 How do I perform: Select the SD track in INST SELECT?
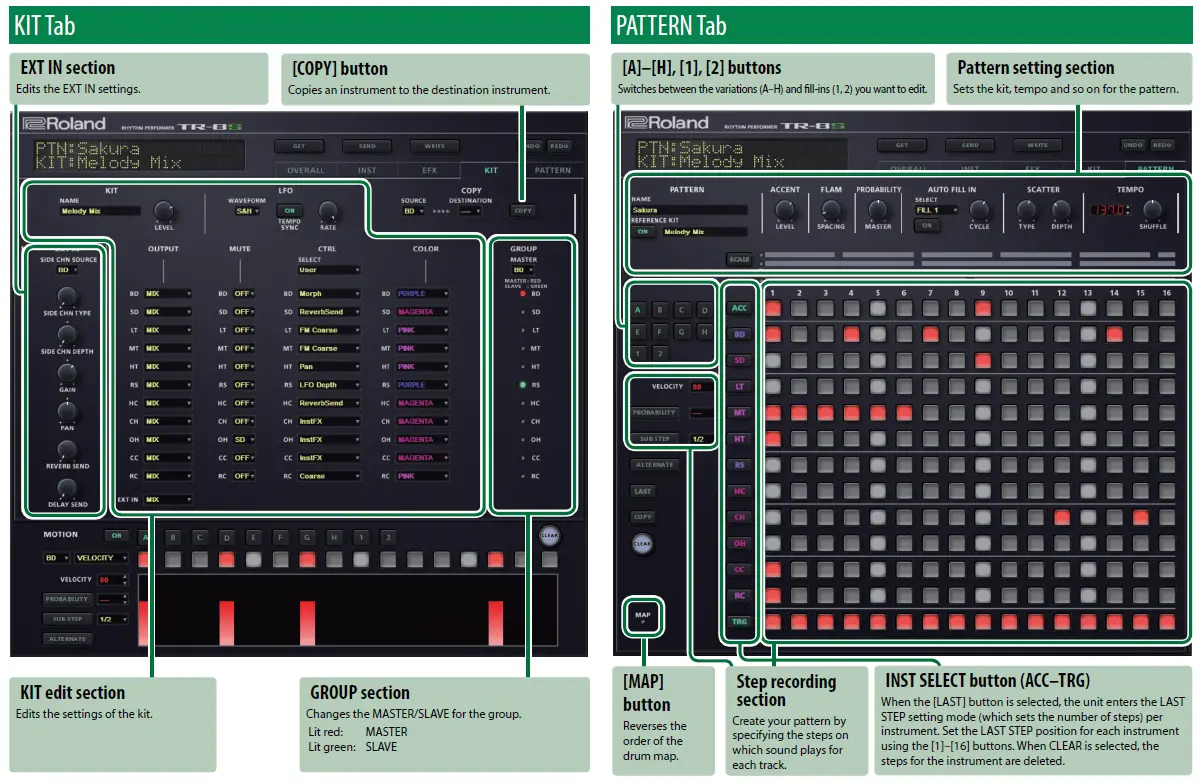[740, 361]
